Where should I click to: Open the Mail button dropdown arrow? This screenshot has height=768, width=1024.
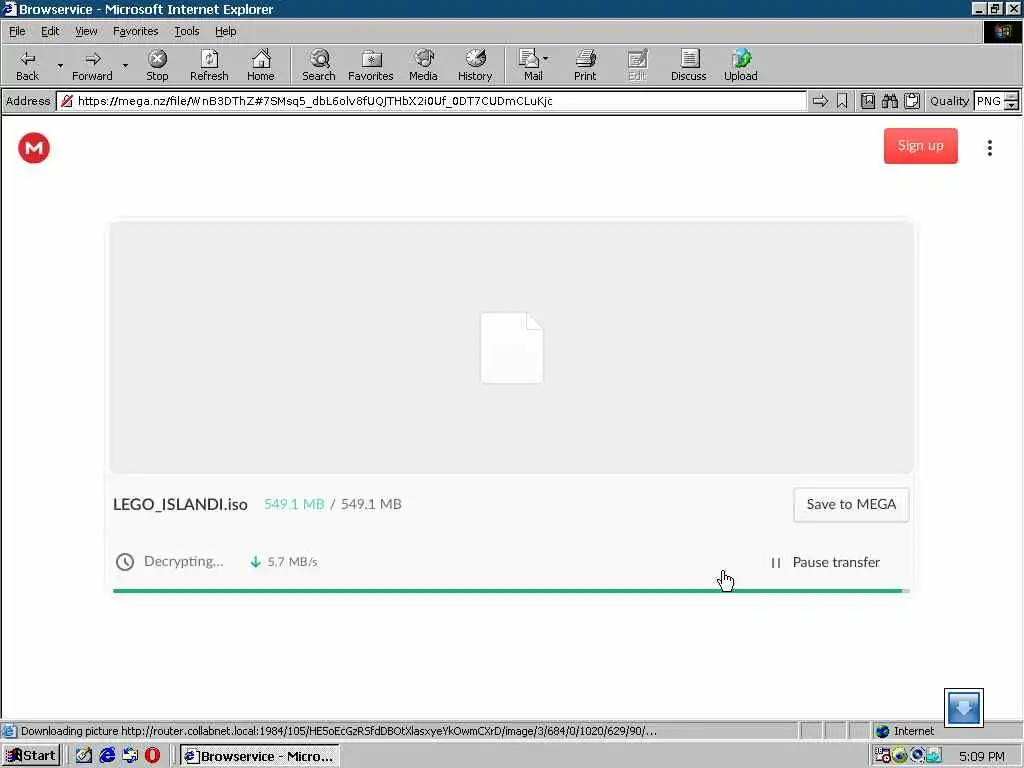click(x=546, y=59)
